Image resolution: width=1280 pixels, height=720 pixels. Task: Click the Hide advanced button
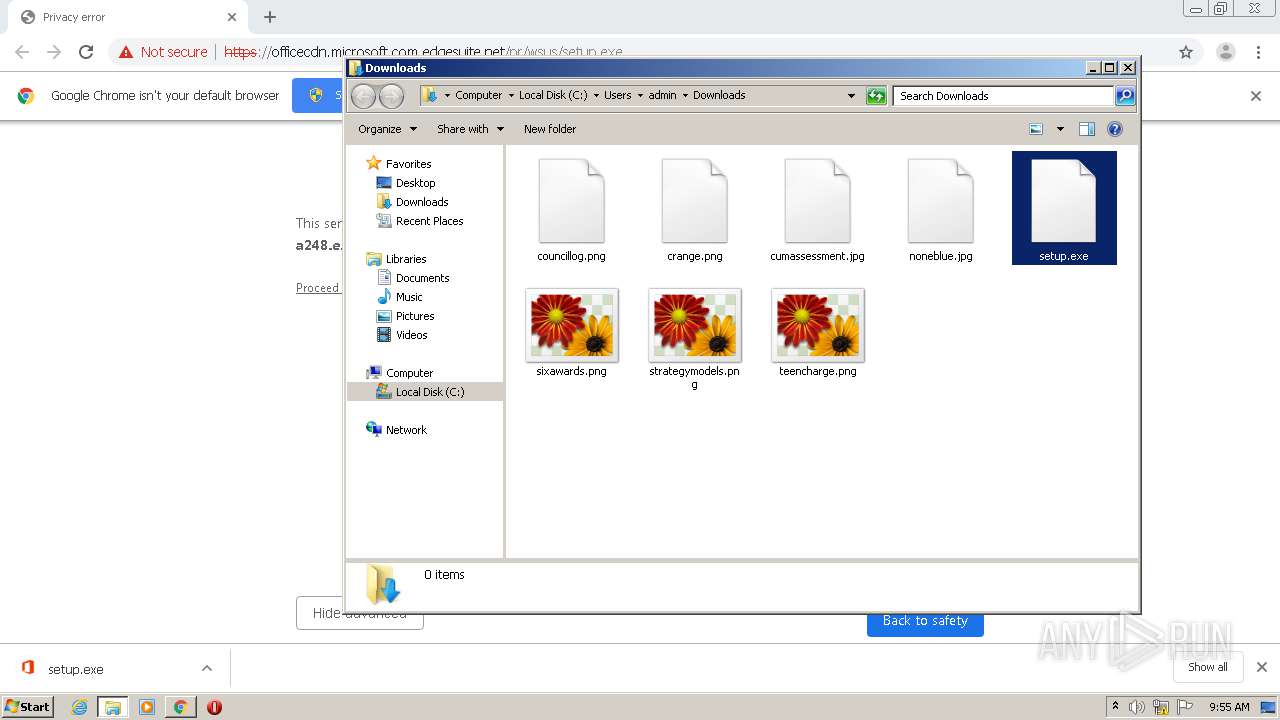tap(359, 613)
